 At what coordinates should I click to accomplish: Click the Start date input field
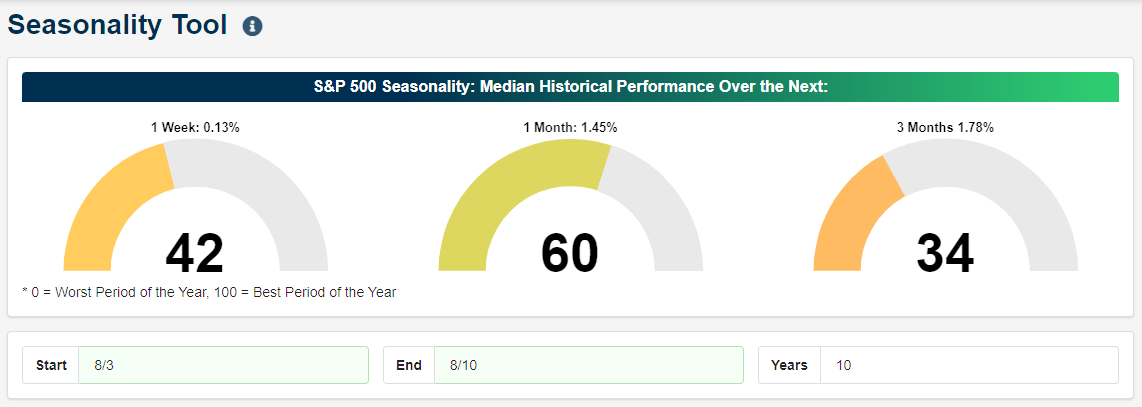point(224,365)
